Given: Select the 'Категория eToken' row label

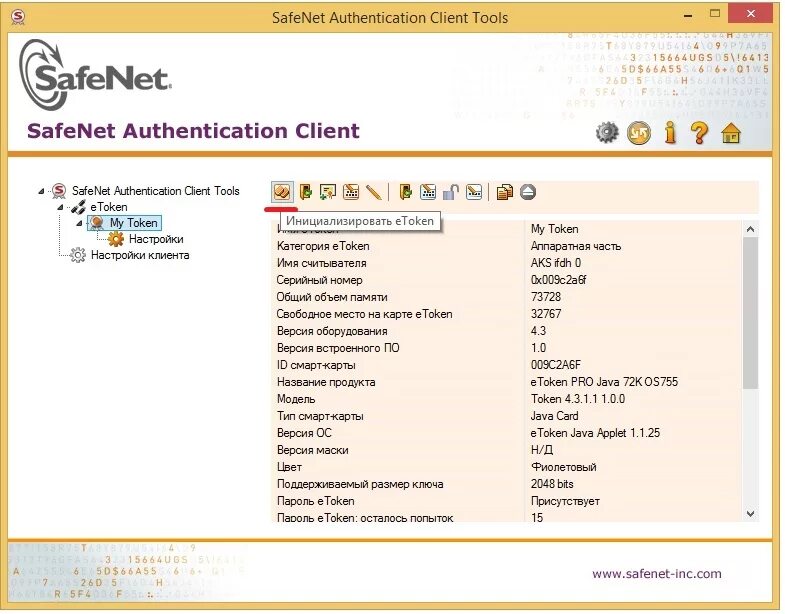Looking at the screenshot, I should (323, 246).
